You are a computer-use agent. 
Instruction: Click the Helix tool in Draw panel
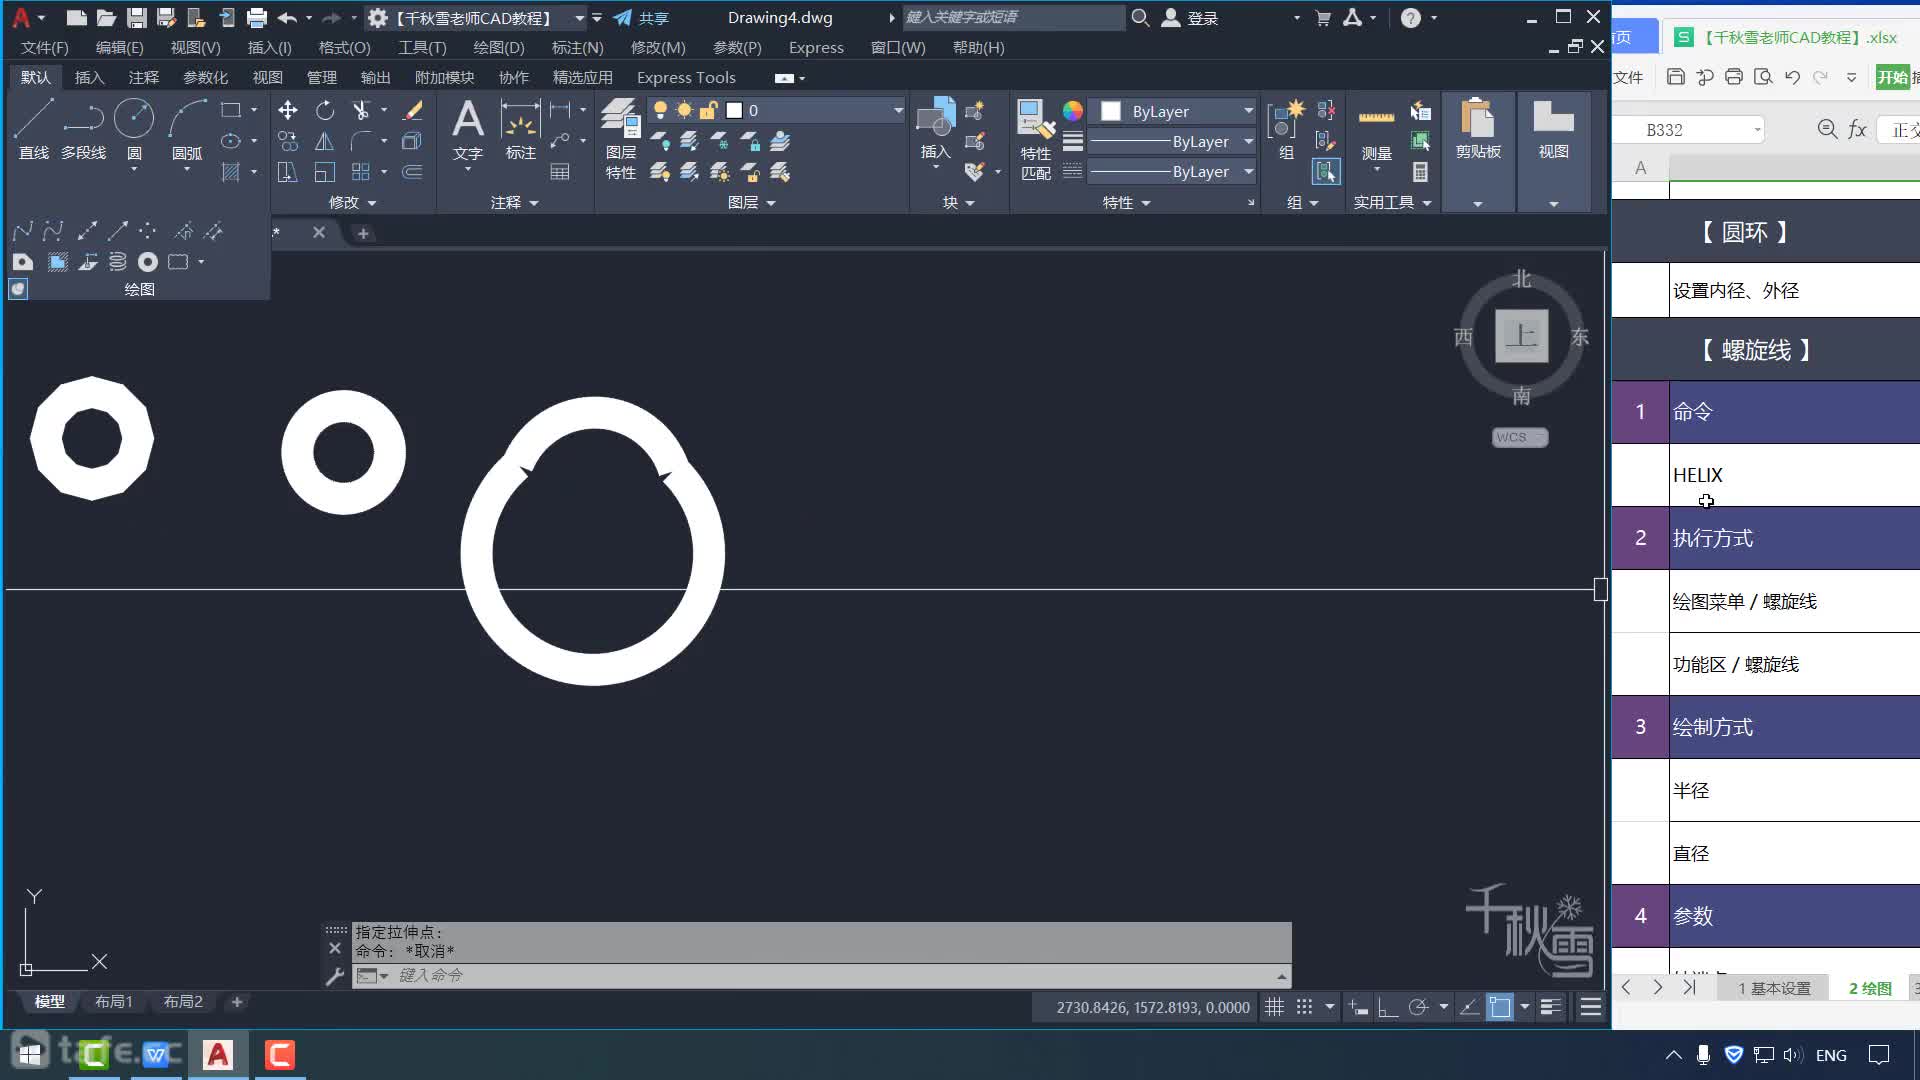118,262
